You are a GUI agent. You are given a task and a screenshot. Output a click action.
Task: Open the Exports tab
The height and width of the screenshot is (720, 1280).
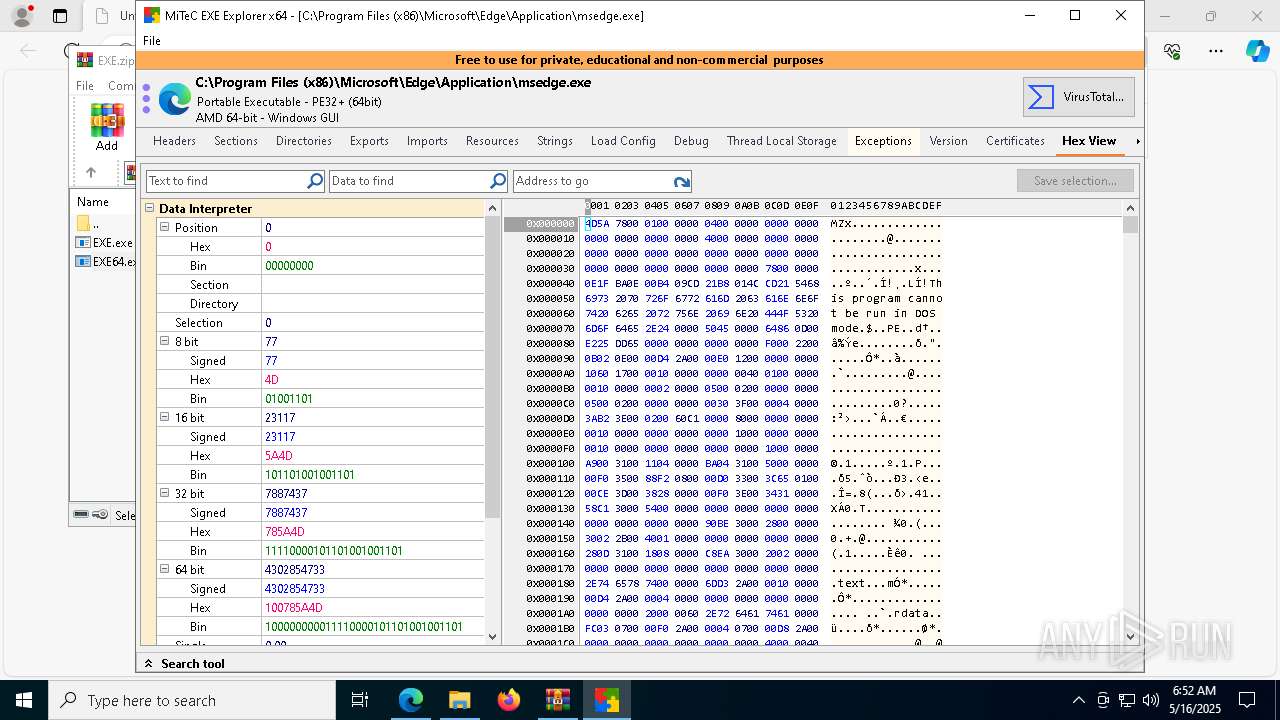(x=369, y=141)
